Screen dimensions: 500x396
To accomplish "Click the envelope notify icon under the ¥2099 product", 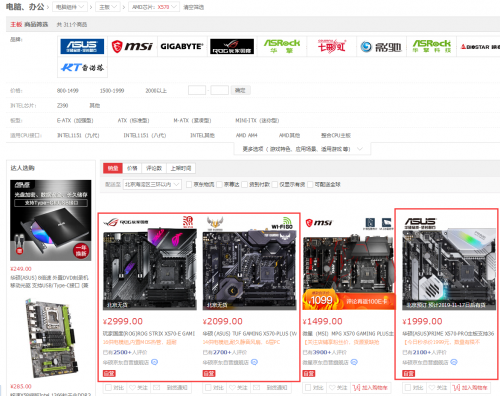I will click(x=256, y=388).
